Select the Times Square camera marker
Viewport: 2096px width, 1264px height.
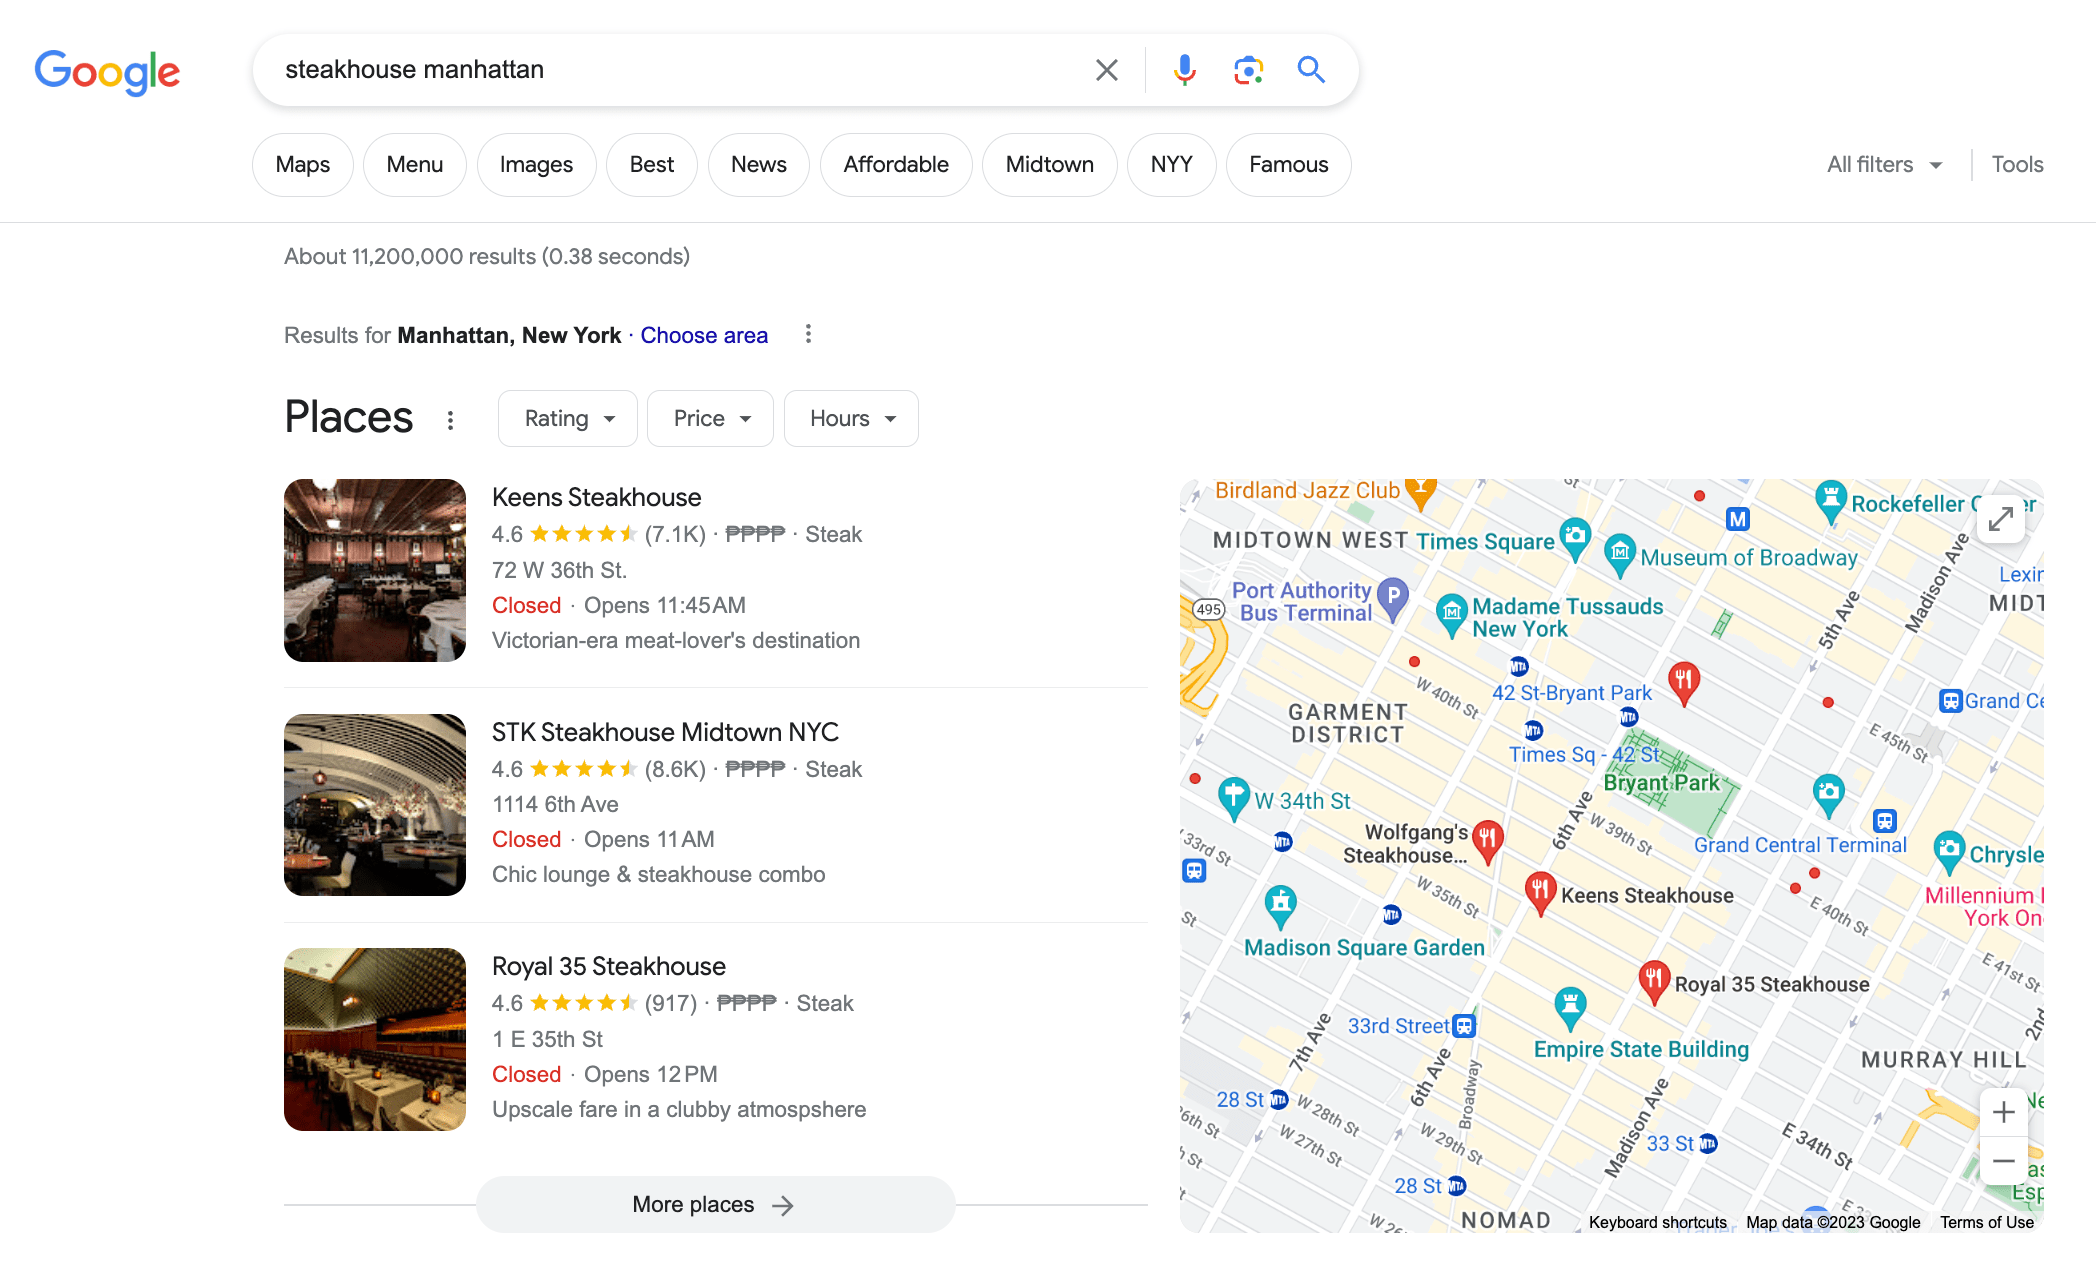(1575, 539)
